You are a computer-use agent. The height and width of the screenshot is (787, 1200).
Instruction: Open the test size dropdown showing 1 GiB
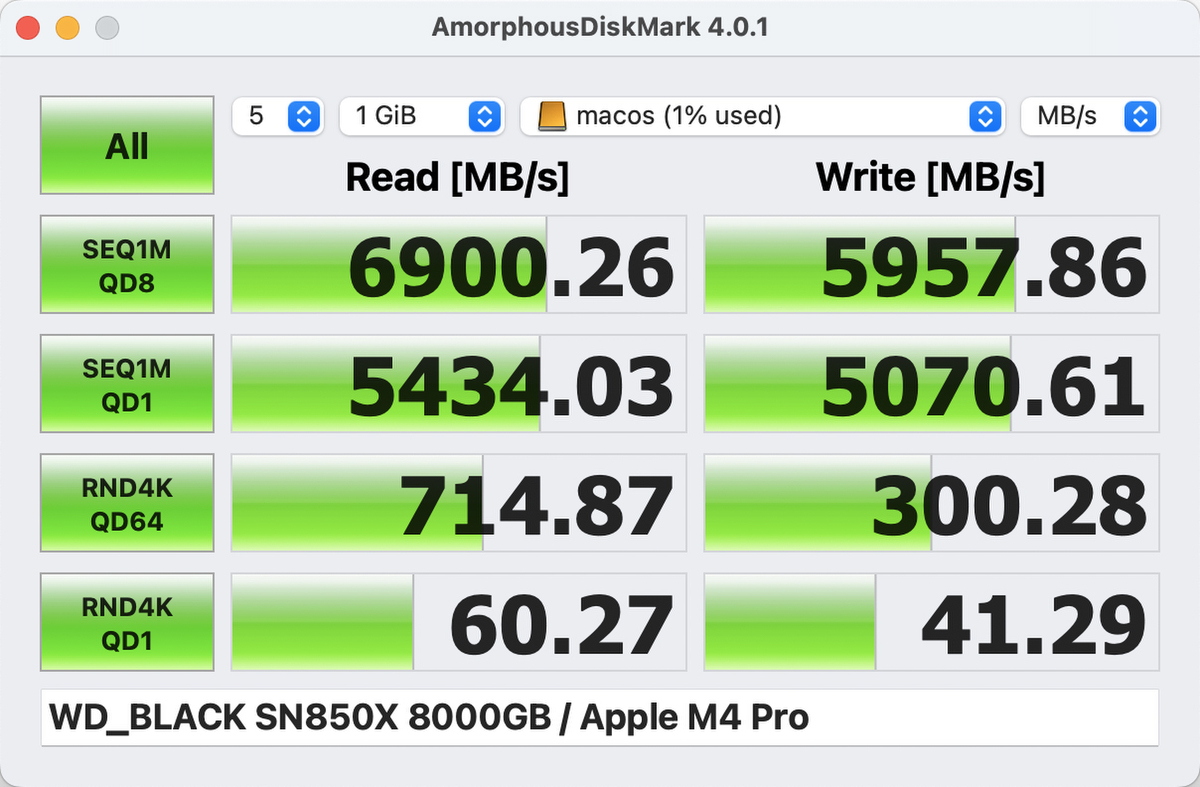[x=421, y=116]
